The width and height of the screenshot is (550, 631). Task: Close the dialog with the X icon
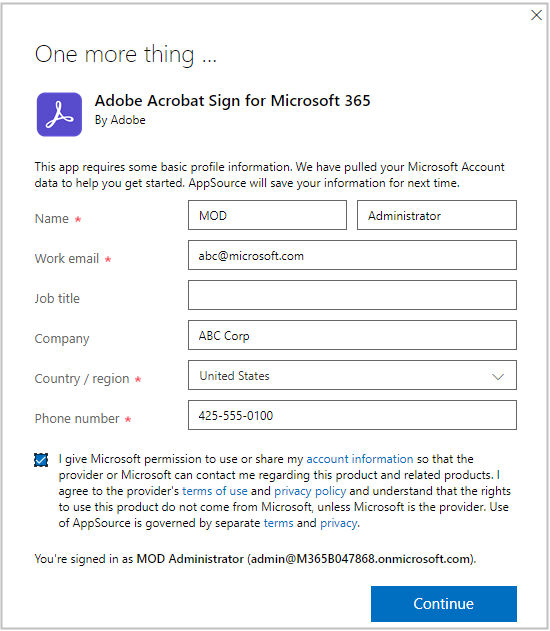(x=536, y=15)
